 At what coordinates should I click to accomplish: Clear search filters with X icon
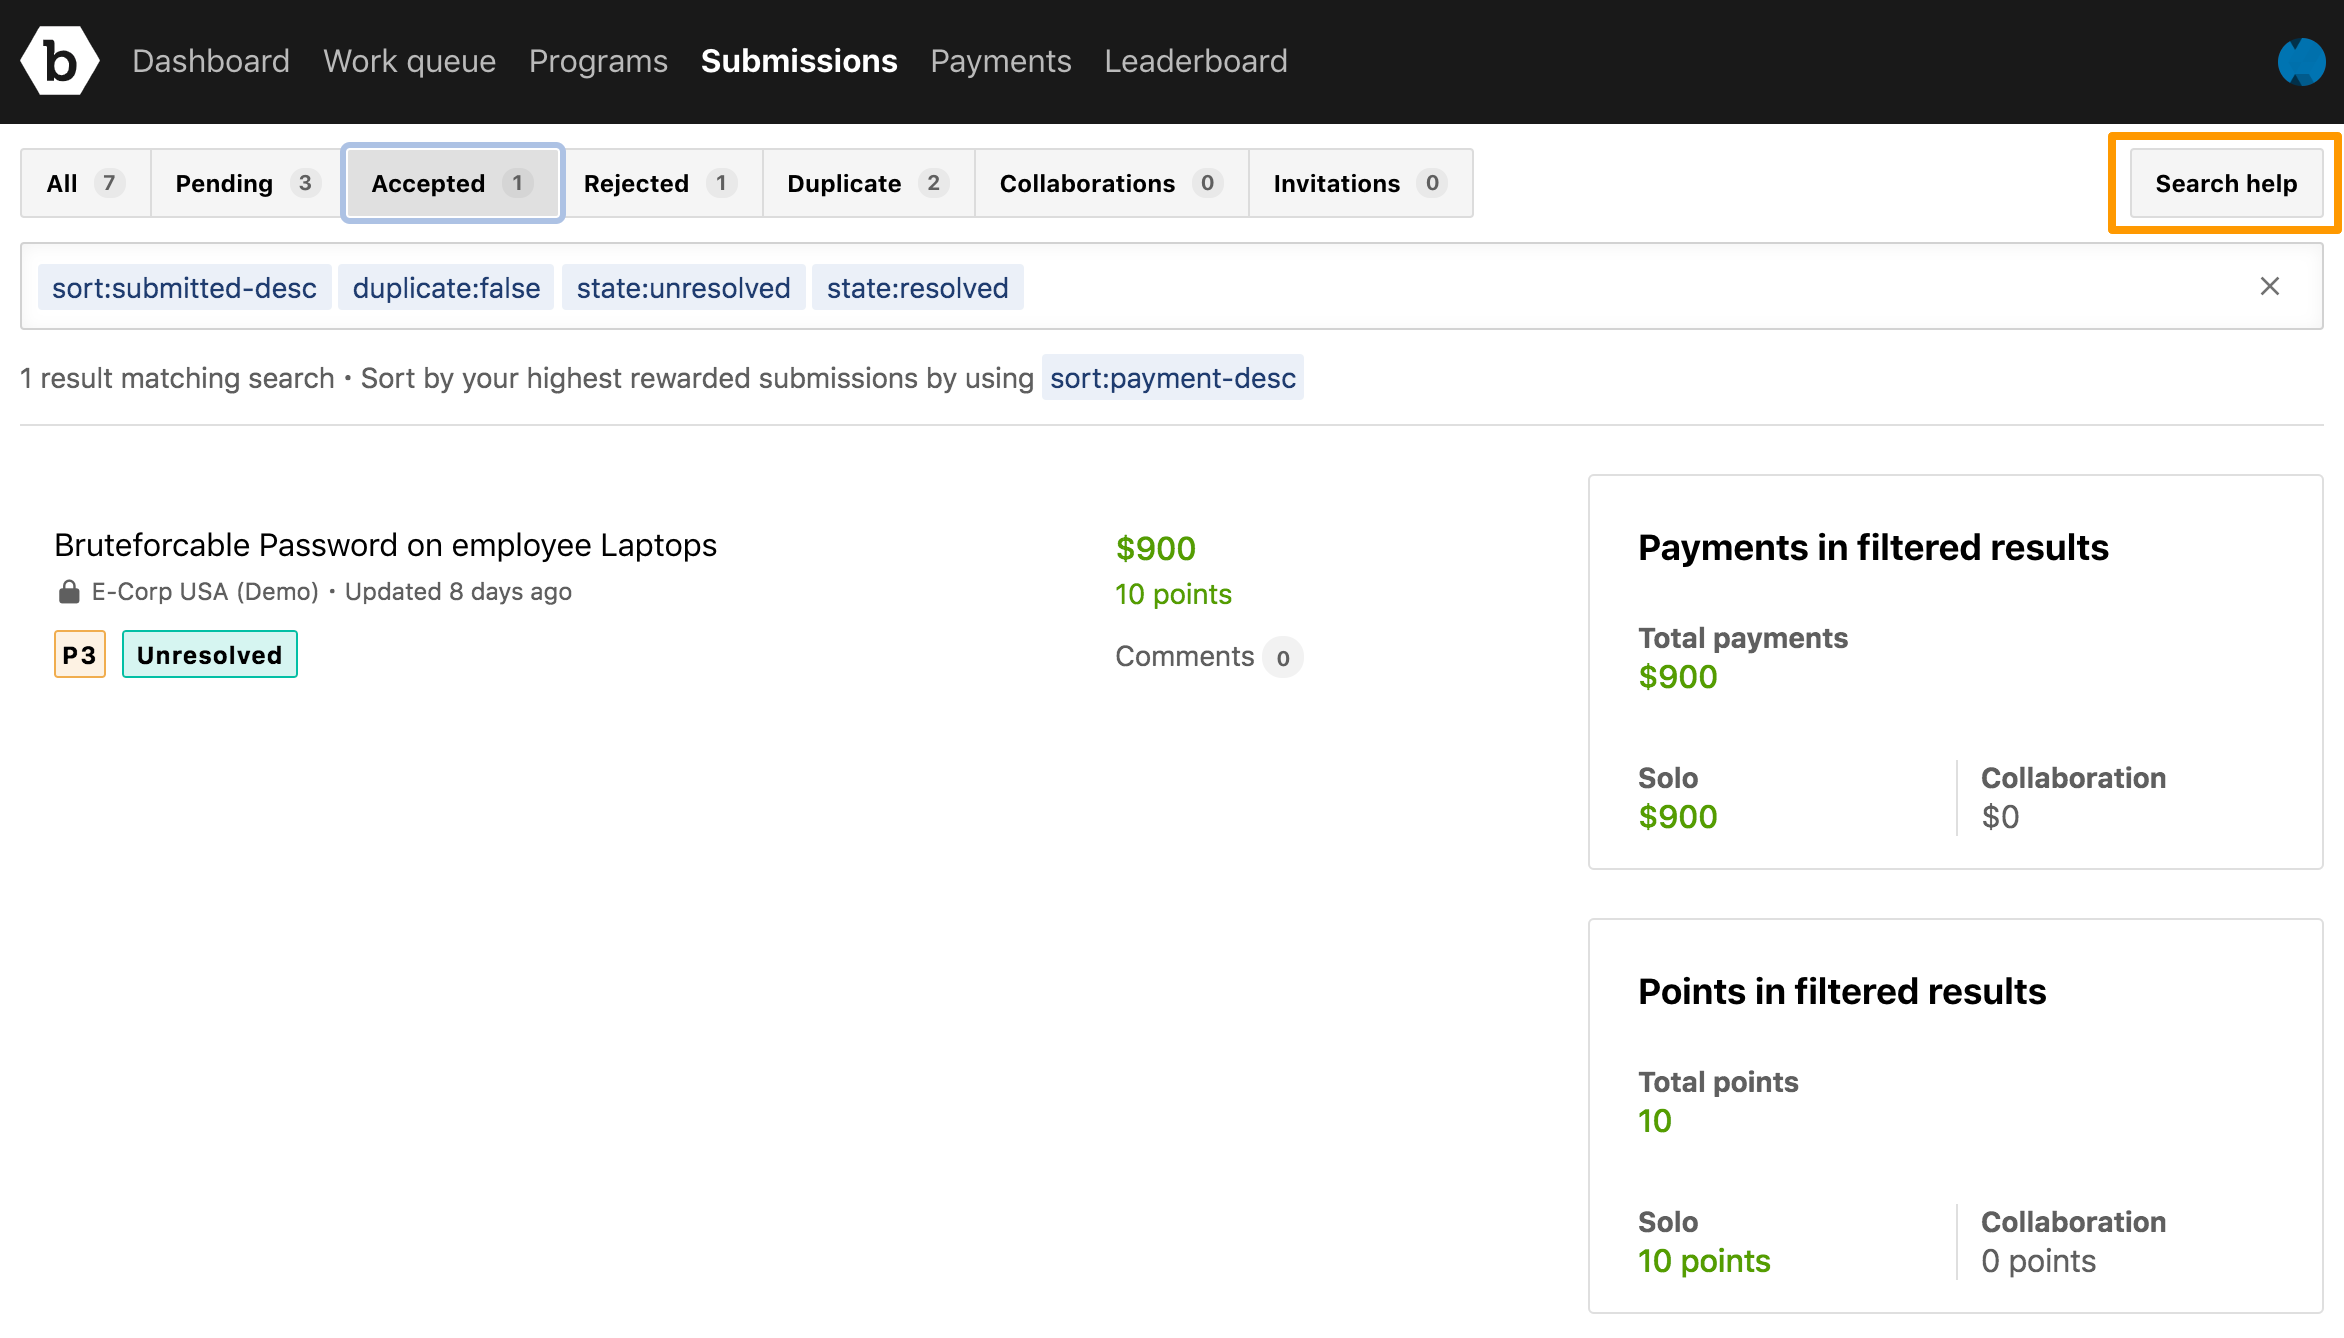(x=2269, y=287)
